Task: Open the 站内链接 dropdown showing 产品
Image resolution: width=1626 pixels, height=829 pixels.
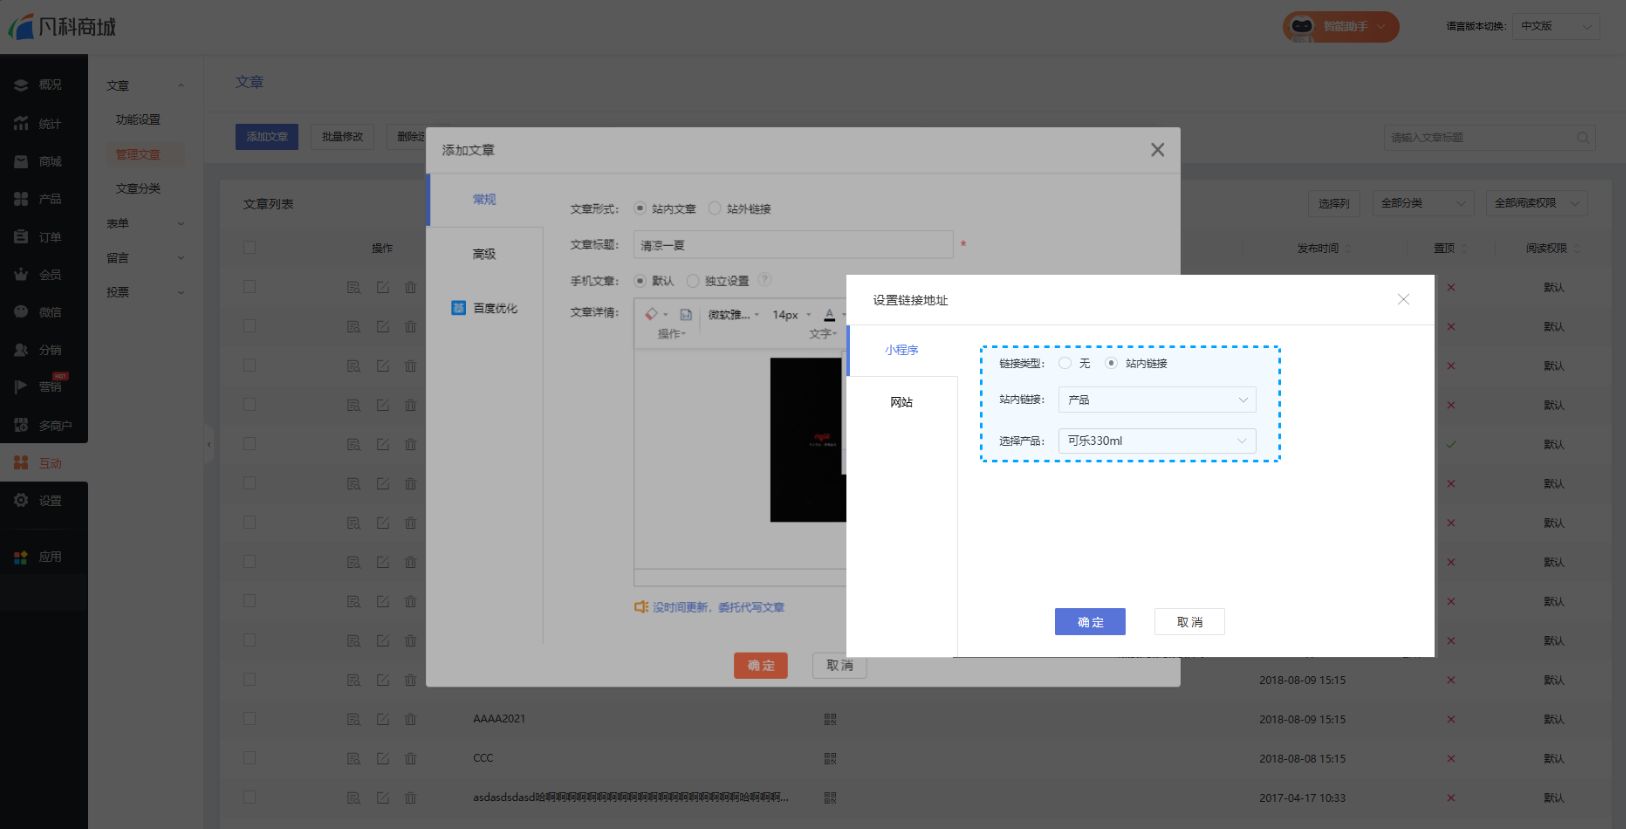Action: click(x=1157, y=400)
